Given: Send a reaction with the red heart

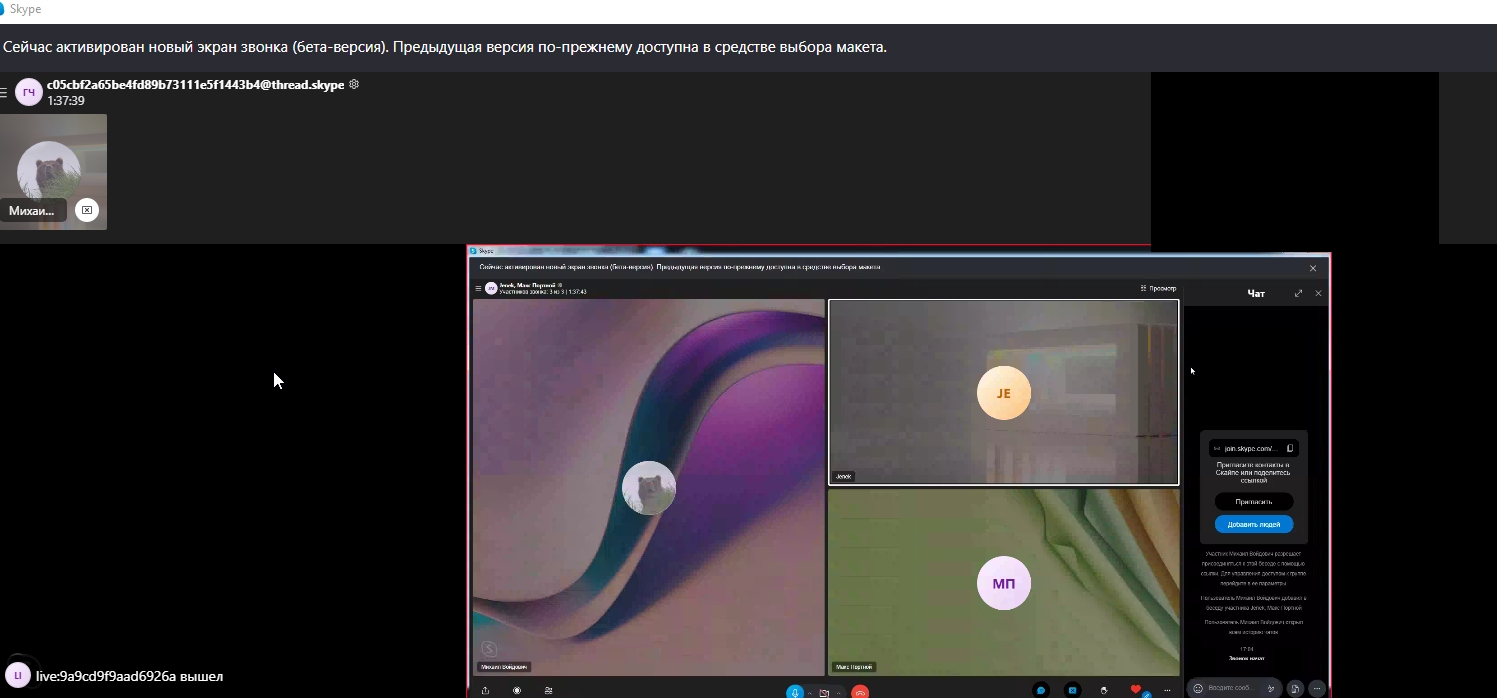Looking at the screenshot, I should (1136, 689).
